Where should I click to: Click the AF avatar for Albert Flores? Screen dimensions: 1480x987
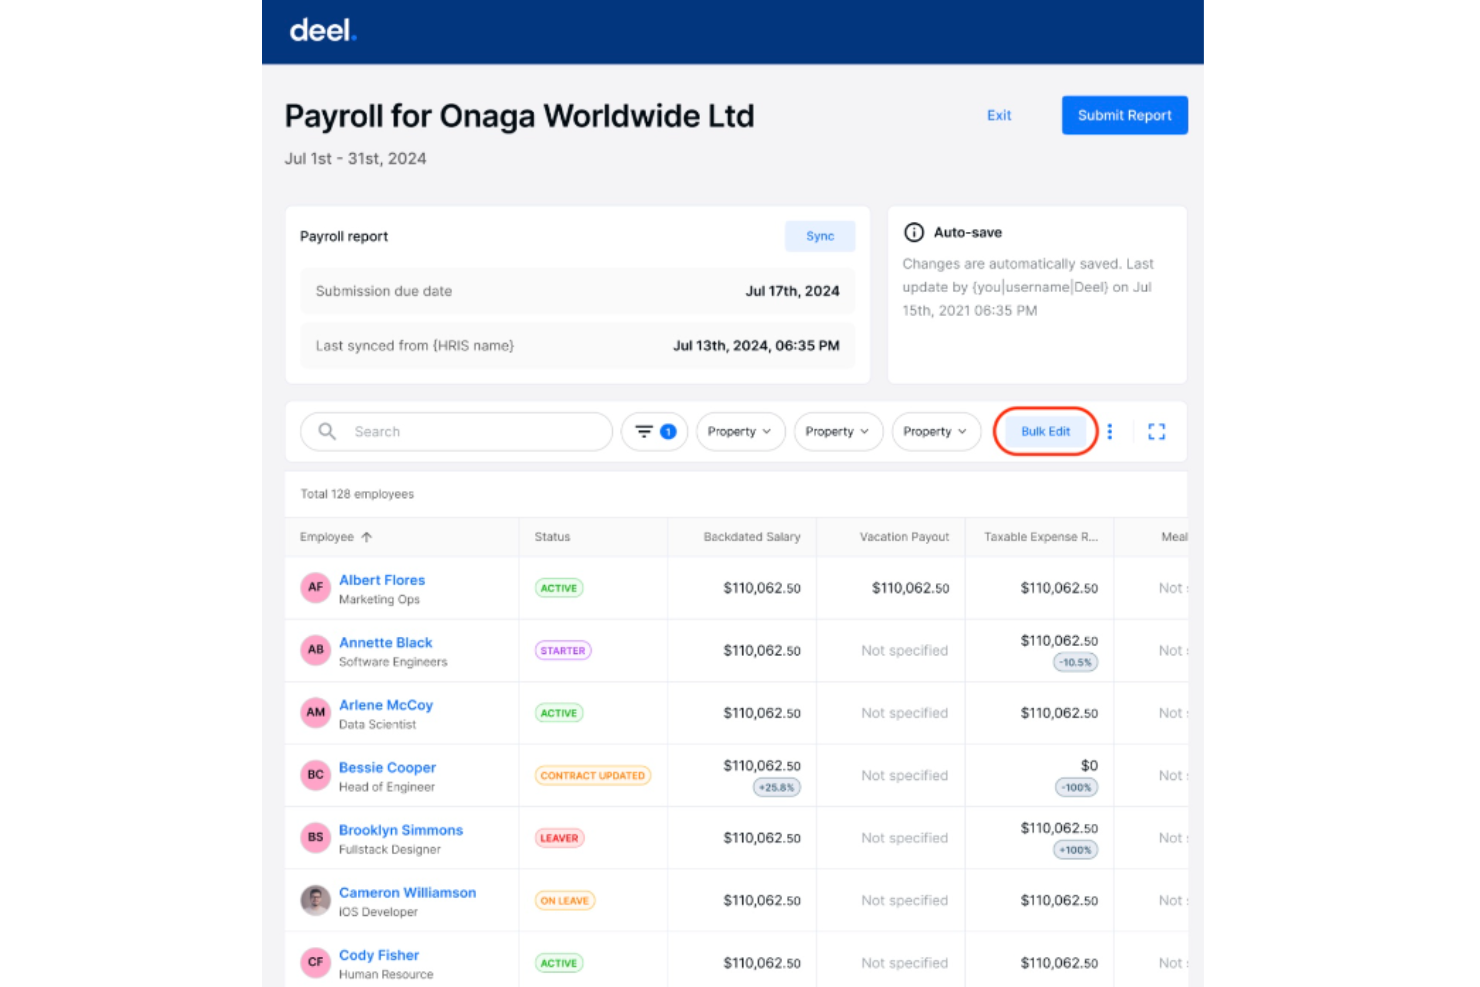point(316,588)
